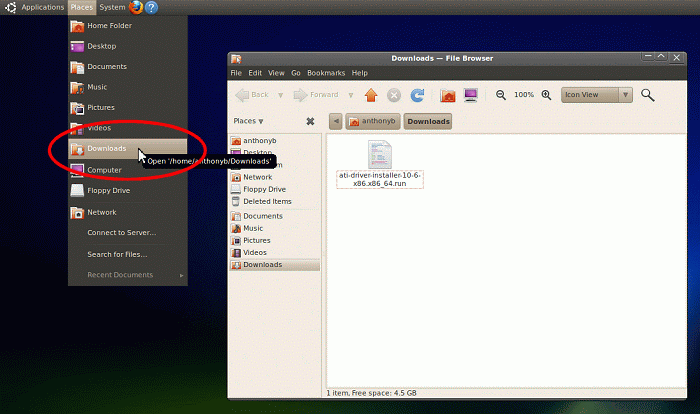Select Network in sidebar
This screenshot has height=414, width=700.
275,177
